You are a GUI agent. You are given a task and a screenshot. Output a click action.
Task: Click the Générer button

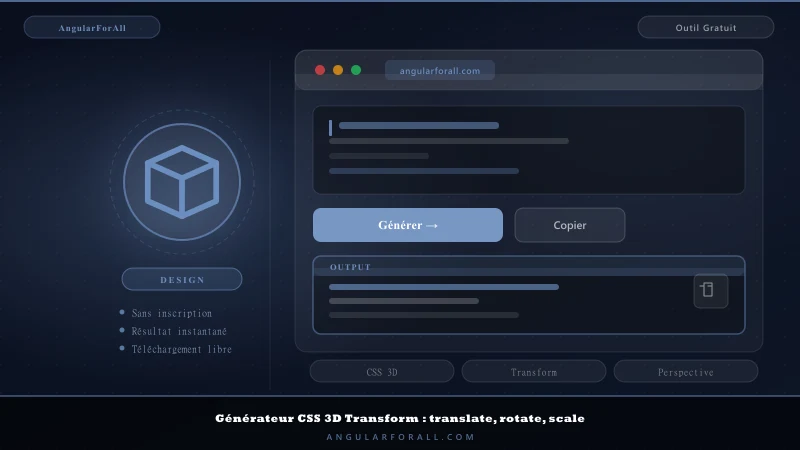click(x=408, y=225)
